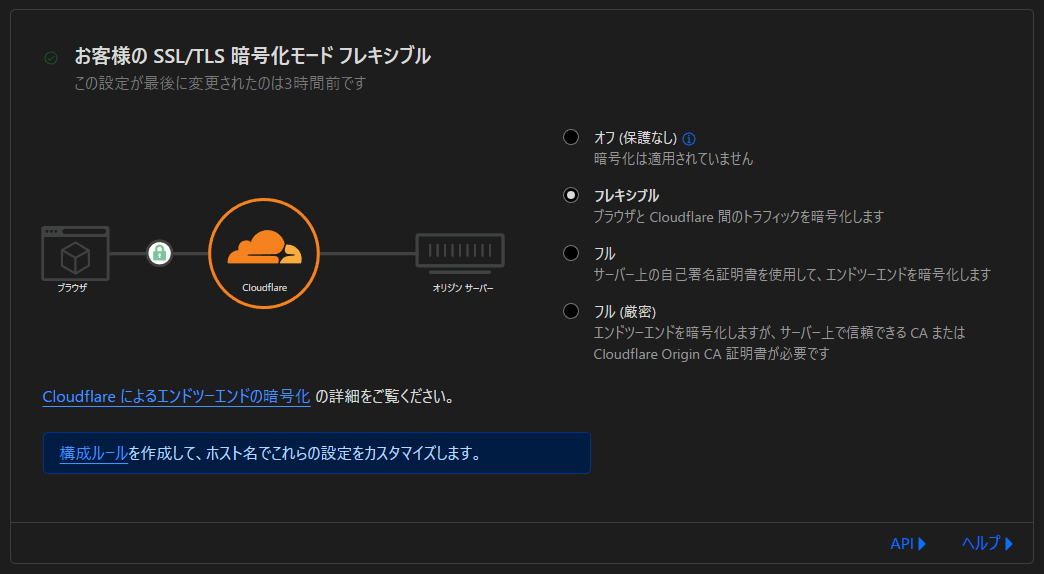
Task: Click the green checkmark status icon
Action: tap(51, 58)
